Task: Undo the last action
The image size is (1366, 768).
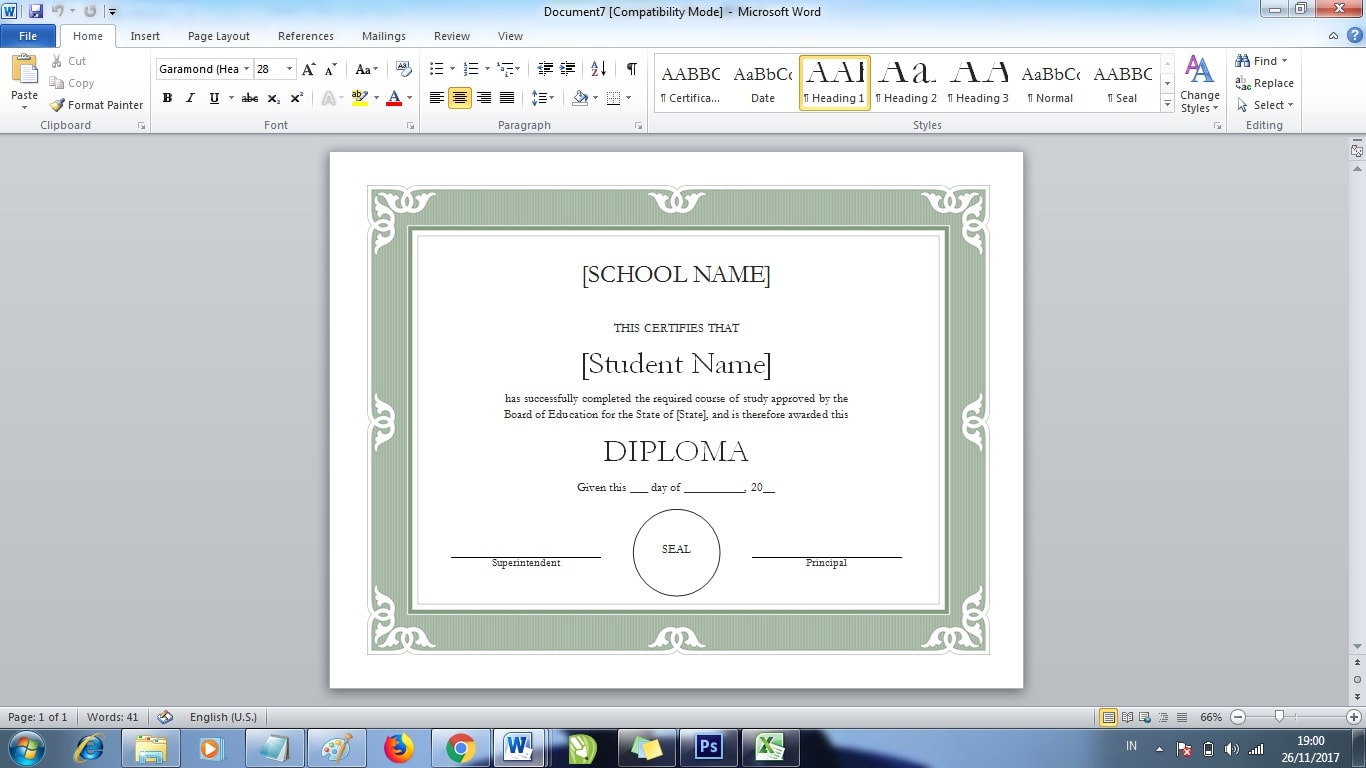Action: (58, 11)
